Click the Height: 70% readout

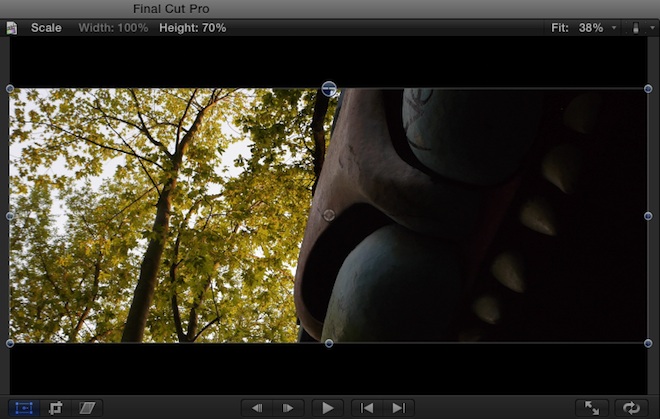(x=192, y=28)
